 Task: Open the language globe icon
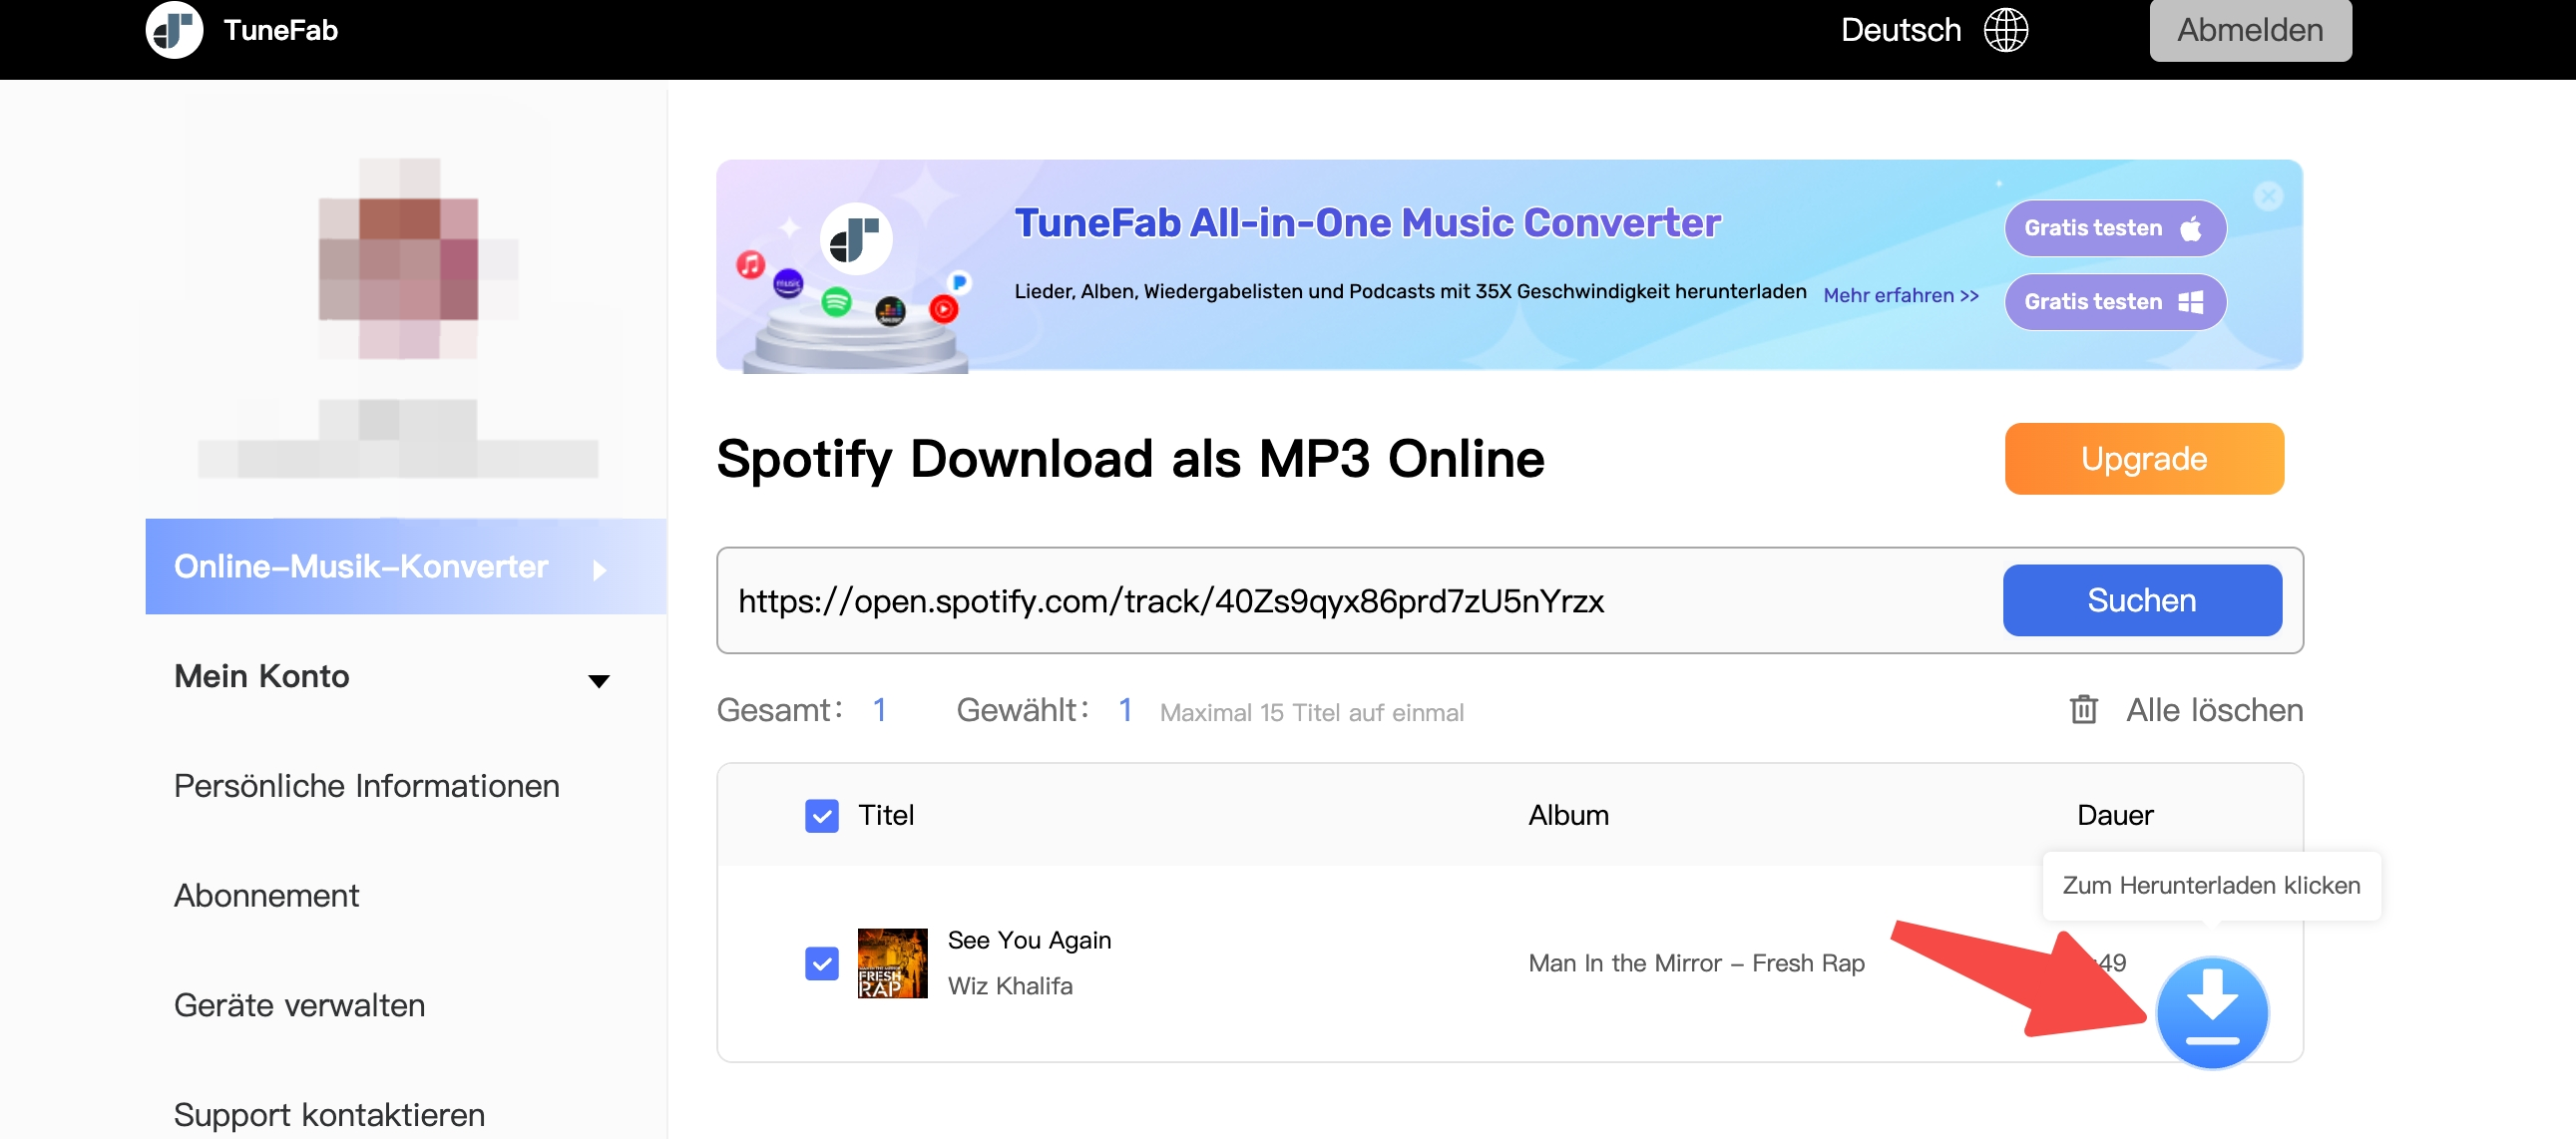2005,30
